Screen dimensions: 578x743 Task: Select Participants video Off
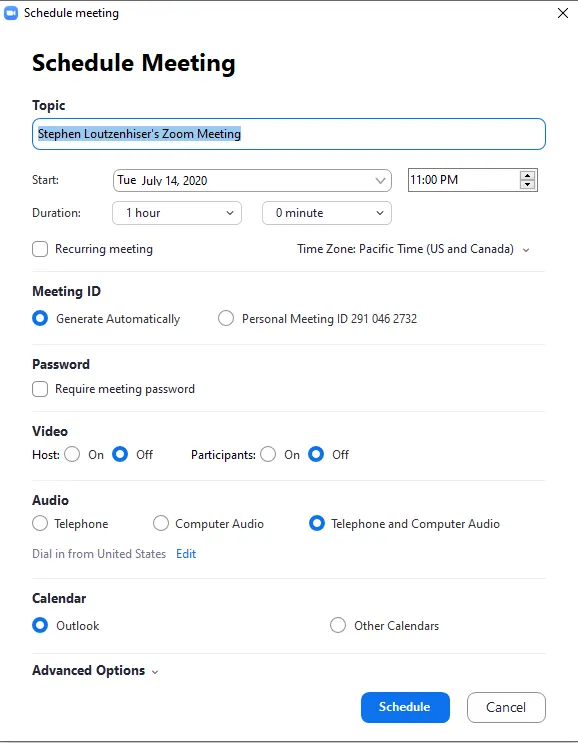pyautogui.click(x=316, y=454)
